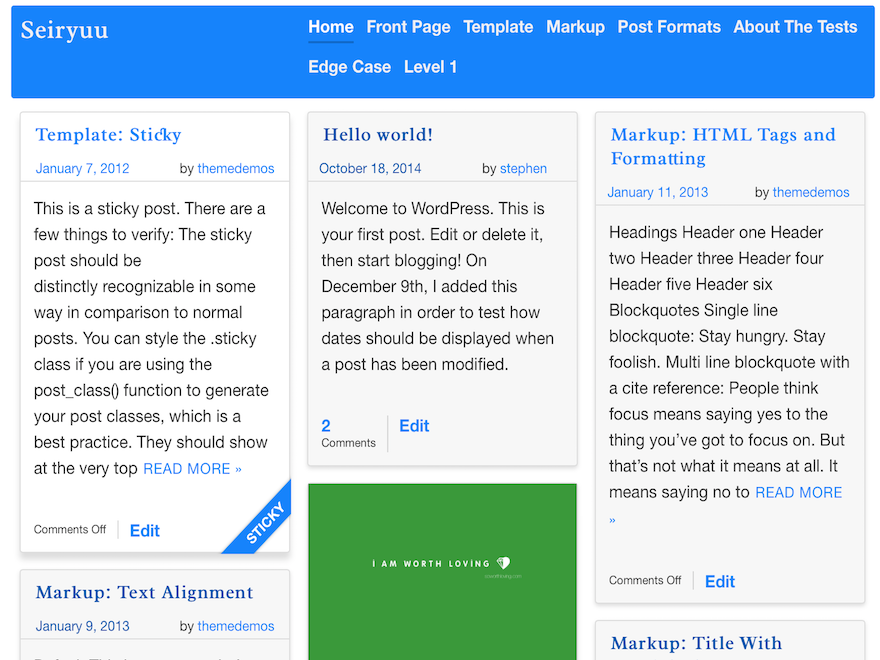Open the Template: Sticky post title
Viewport: 880px width, 660px height.
[108, 135]
